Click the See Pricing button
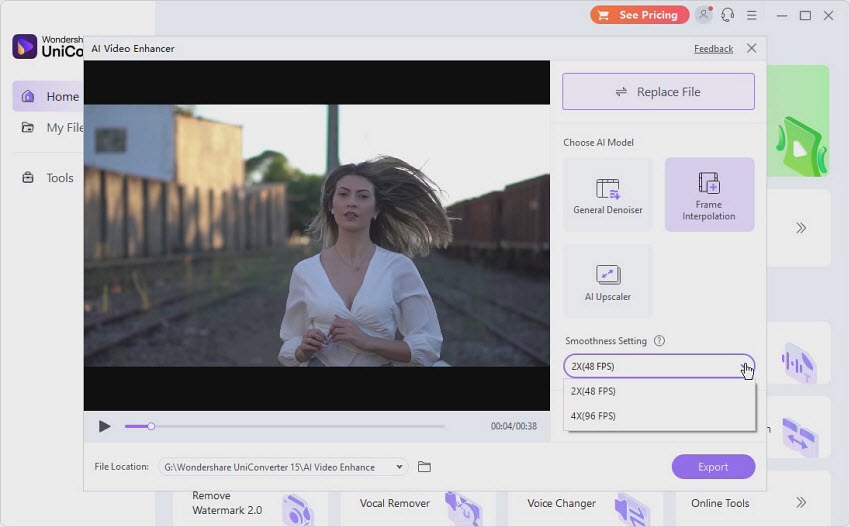Image resolution: width=850 pixels, height=527 pixels. coord(639,15)
